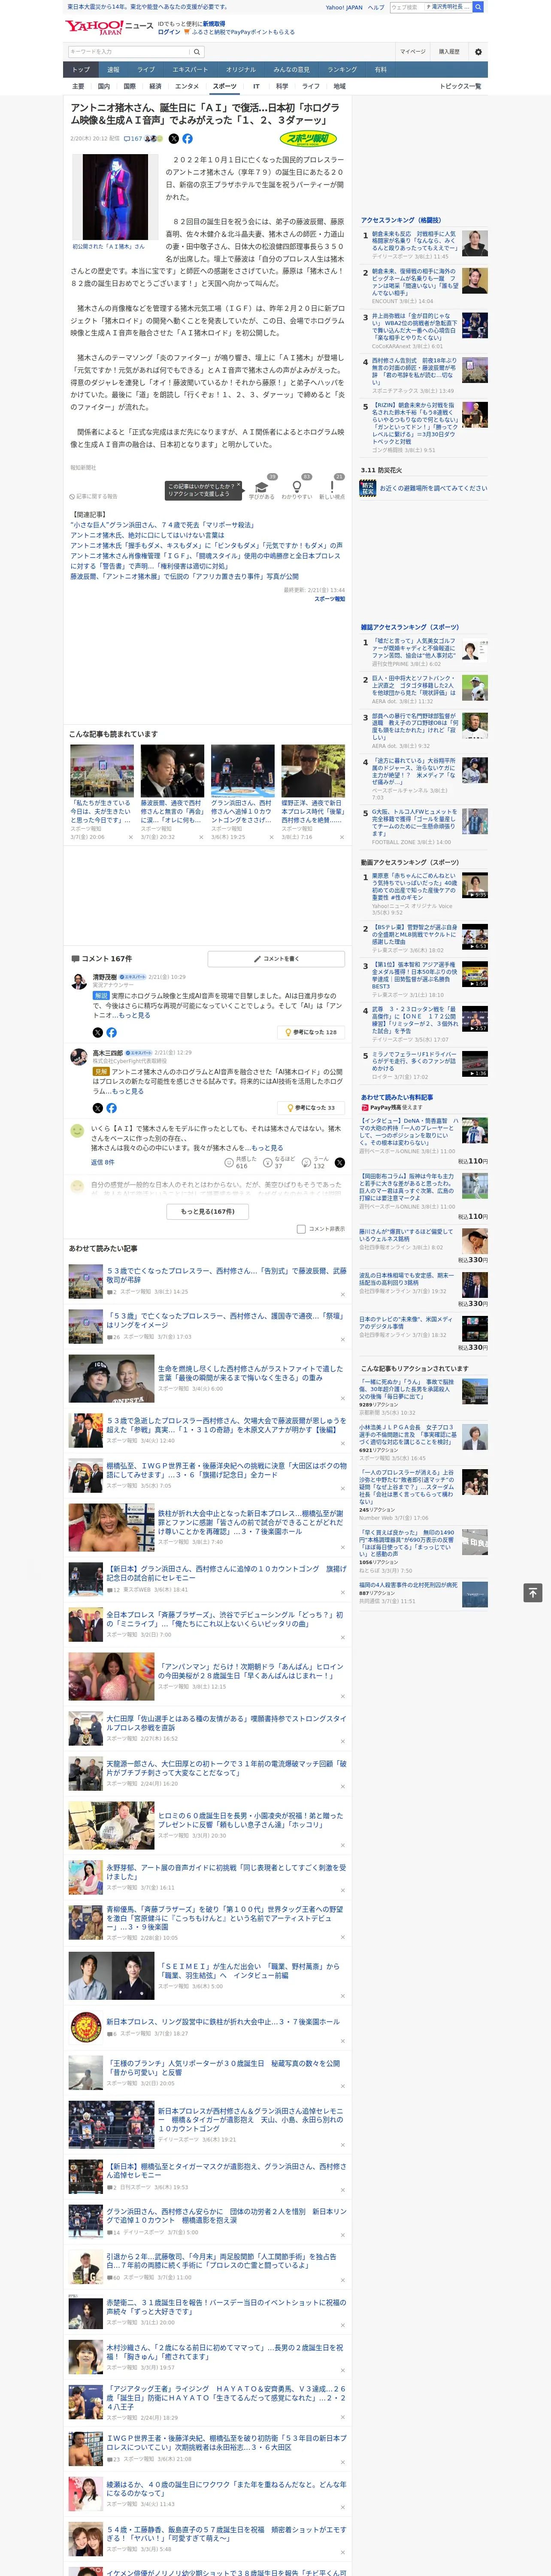
Task: Open related link 藤波辰爾「アントニオ猪木展」
Action: point(184,576)
